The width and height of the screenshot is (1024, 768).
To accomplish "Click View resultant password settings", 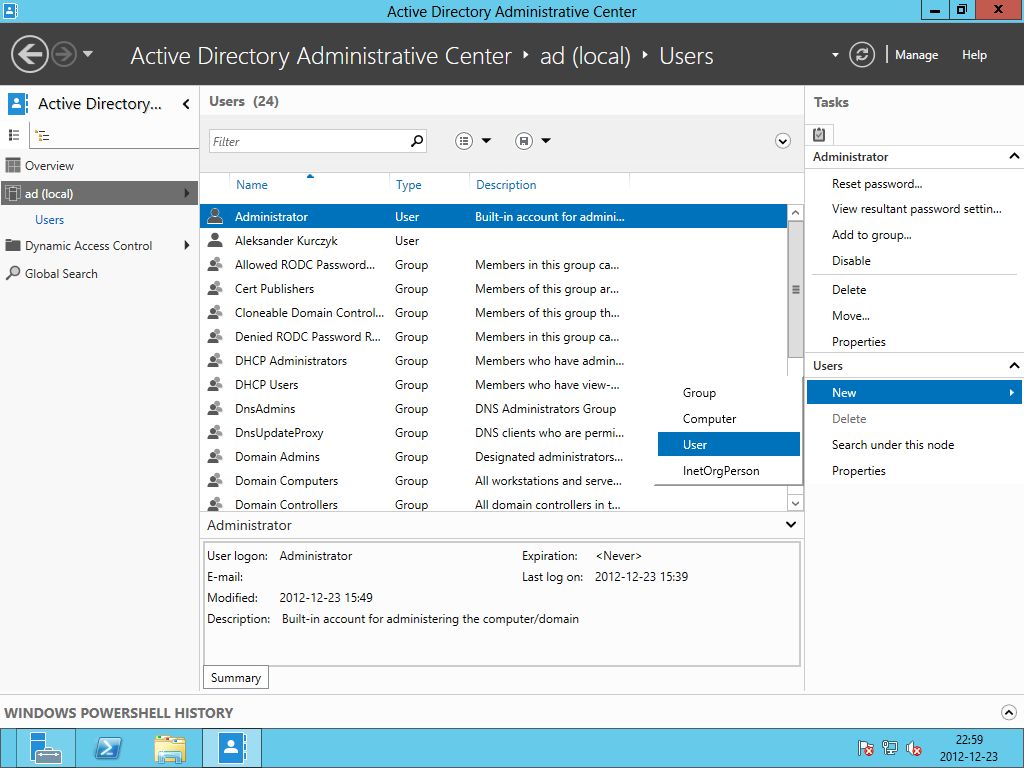I will pyautogui.click(x=916, y=209).
